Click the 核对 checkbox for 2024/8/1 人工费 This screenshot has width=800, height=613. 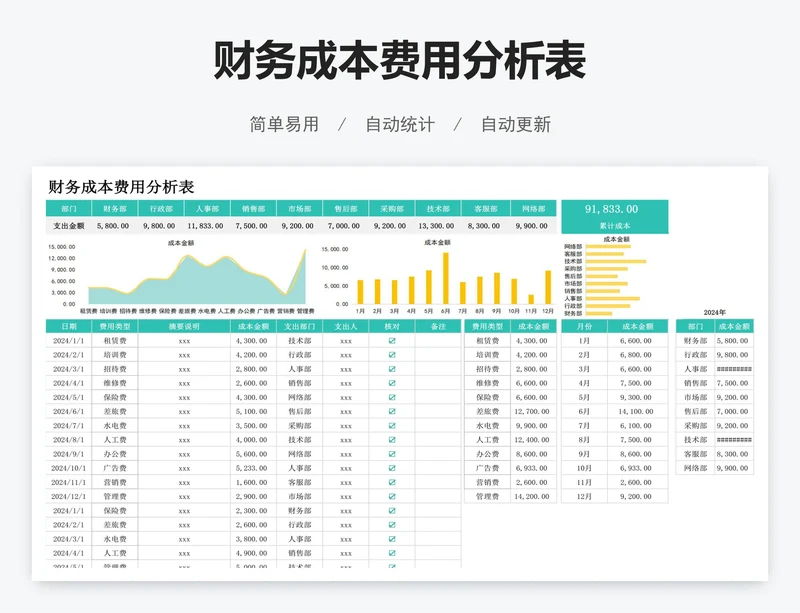(x=392, y=439)
